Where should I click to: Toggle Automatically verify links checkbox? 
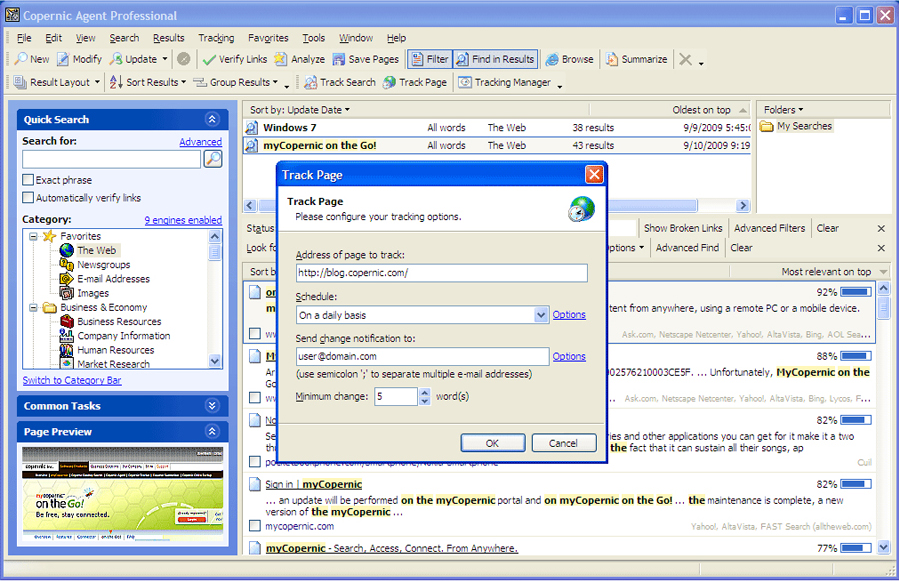[x=28, y=198]
